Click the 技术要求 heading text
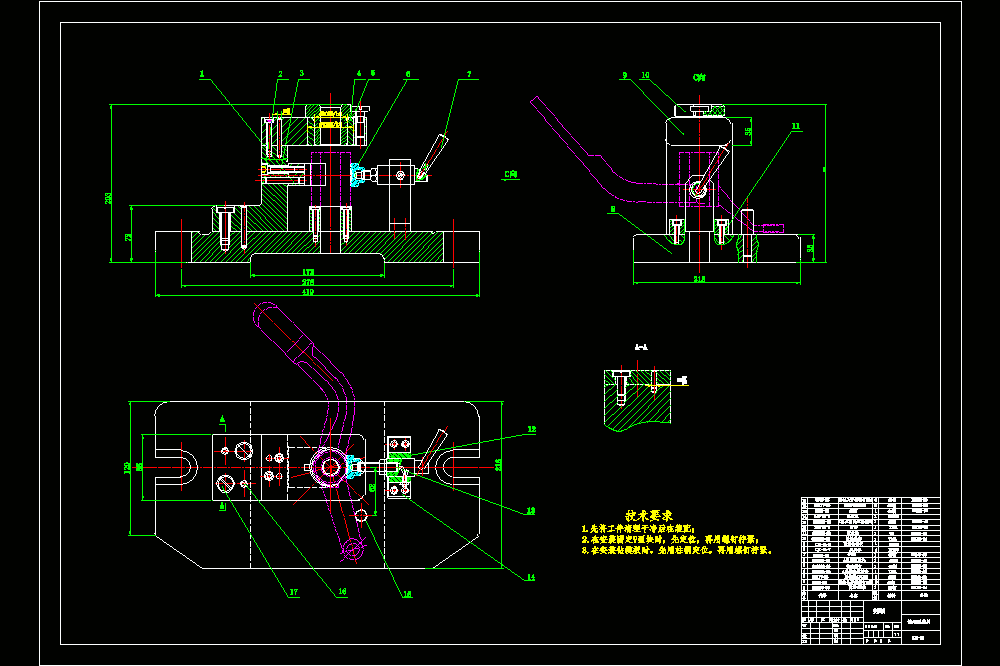Viewport: 1000px width, 666px height. [x=649, y=516]
